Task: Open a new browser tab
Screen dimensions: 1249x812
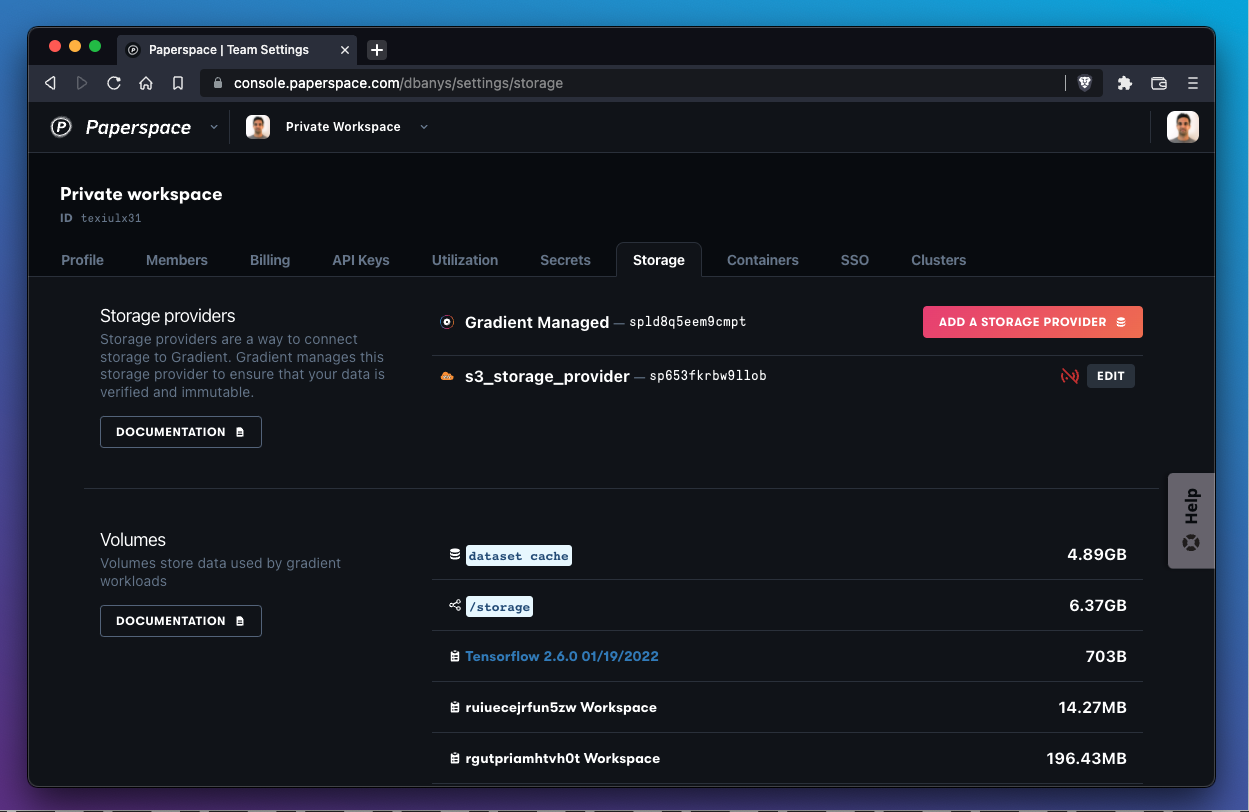Action: click(376, 50)
